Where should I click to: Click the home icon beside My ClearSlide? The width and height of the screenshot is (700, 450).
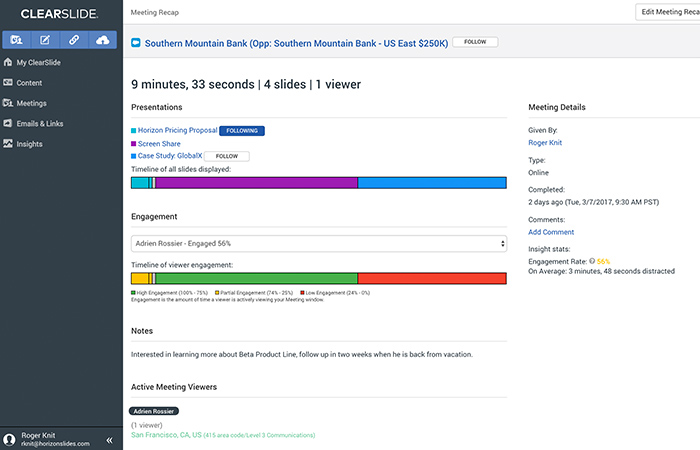click(8, 62)
